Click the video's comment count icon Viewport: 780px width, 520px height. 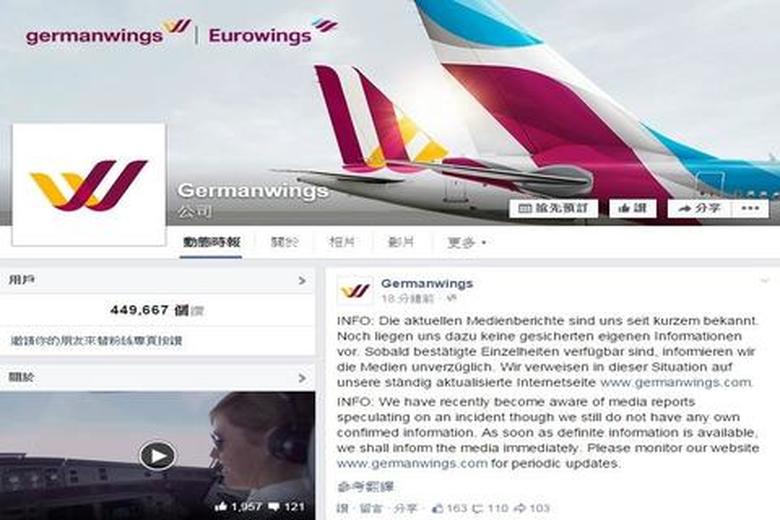click(274, 507)
